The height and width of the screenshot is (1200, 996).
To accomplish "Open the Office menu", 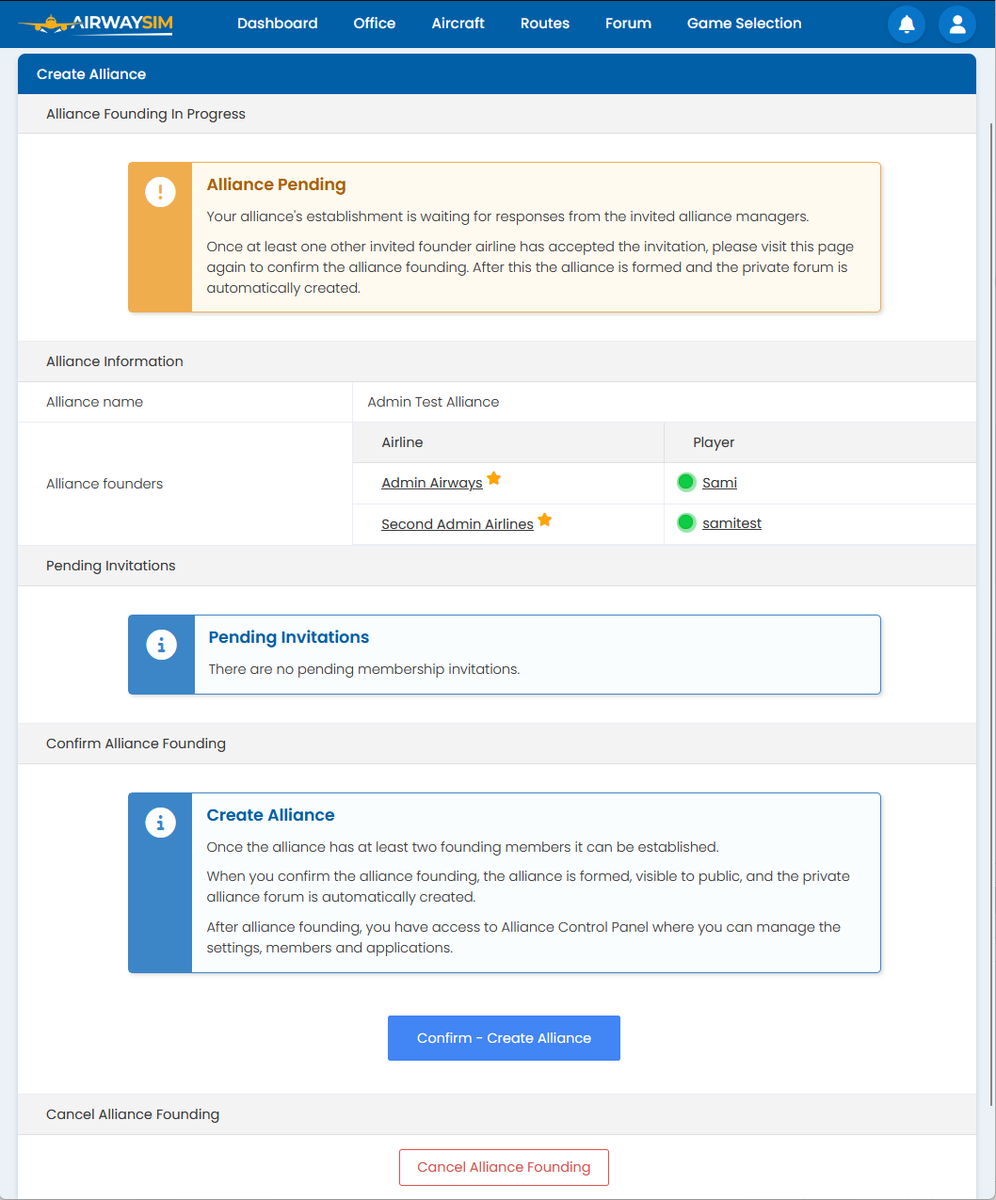I will 374,23.
